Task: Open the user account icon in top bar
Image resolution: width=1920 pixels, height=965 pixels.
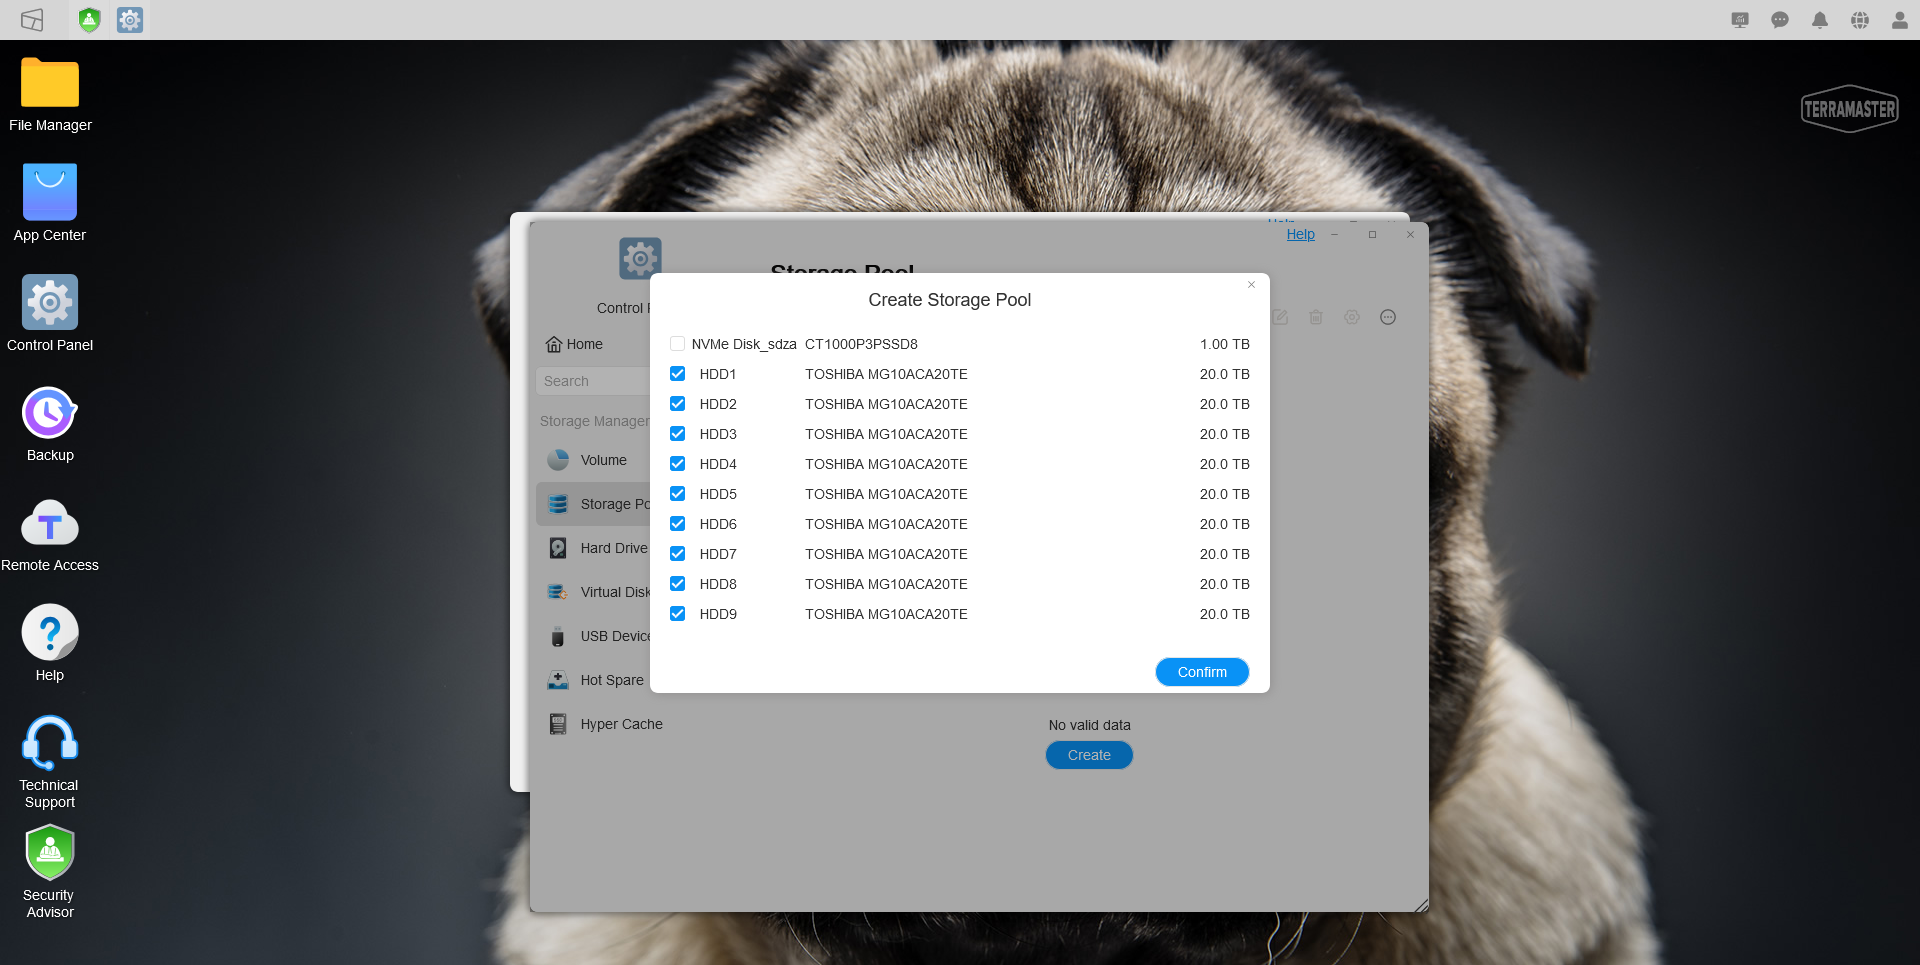Action: [x=1900, y=20]
